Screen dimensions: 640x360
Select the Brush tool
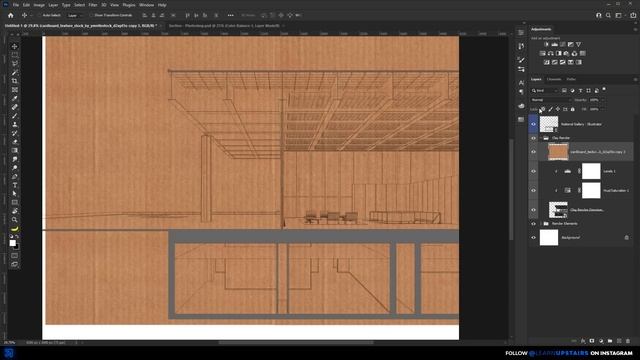[15, 116]
